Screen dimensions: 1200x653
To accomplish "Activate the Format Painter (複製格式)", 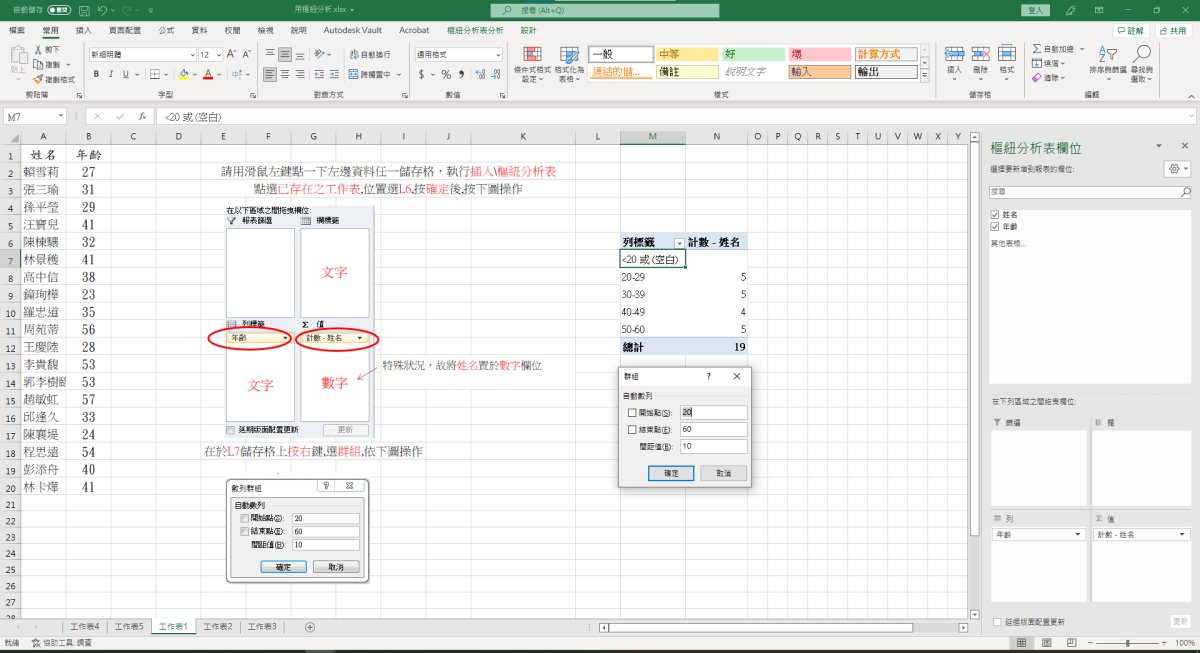I will tap(54, 79).
